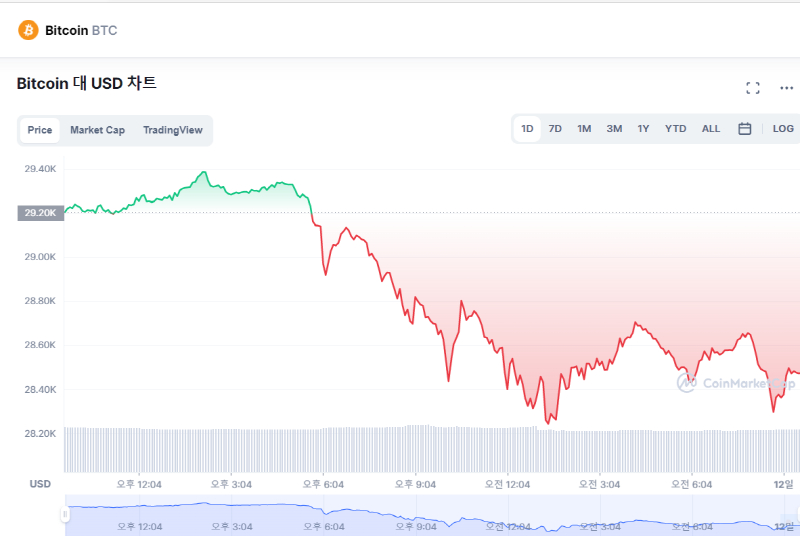Click the left handle of range slider
The width and height of the screenshot is (800, 538).
click(65, 515)
